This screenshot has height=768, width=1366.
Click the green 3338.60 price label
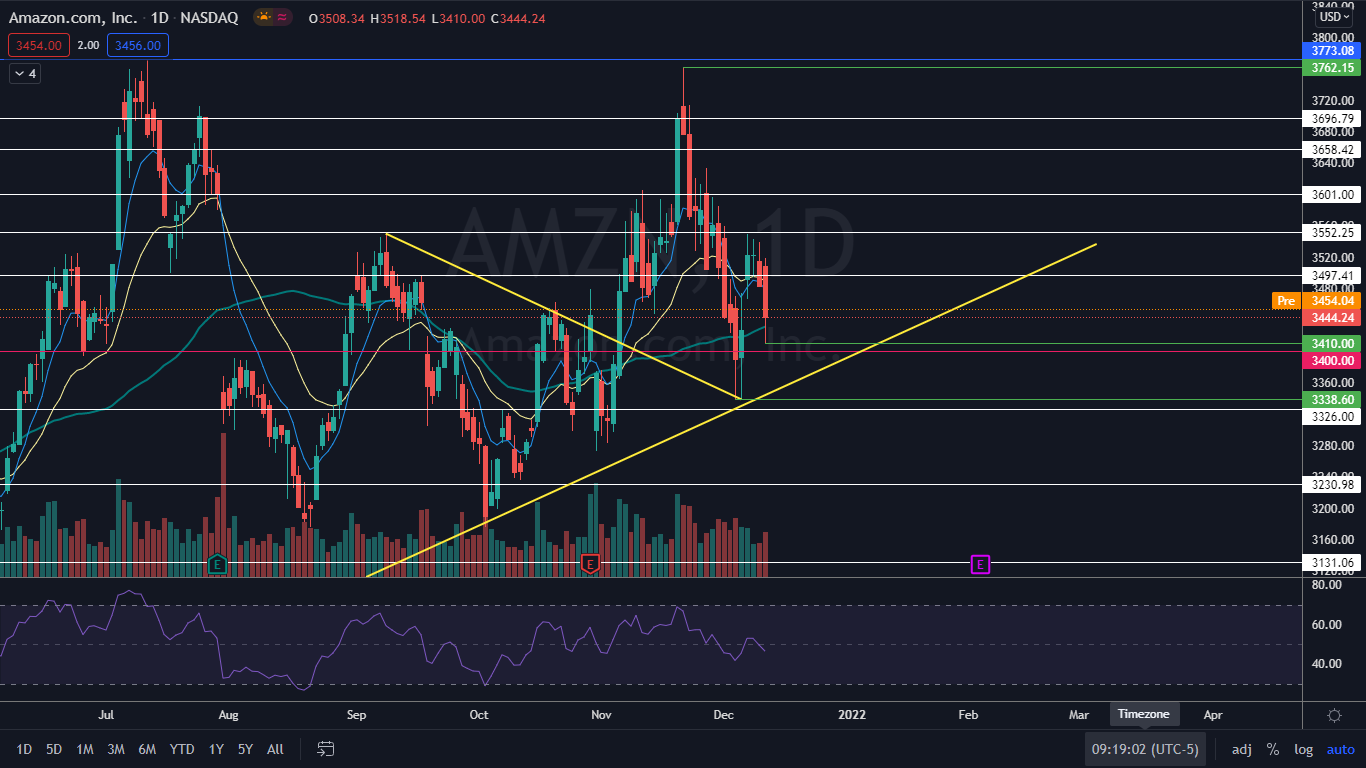click(x=1333, y=399)
